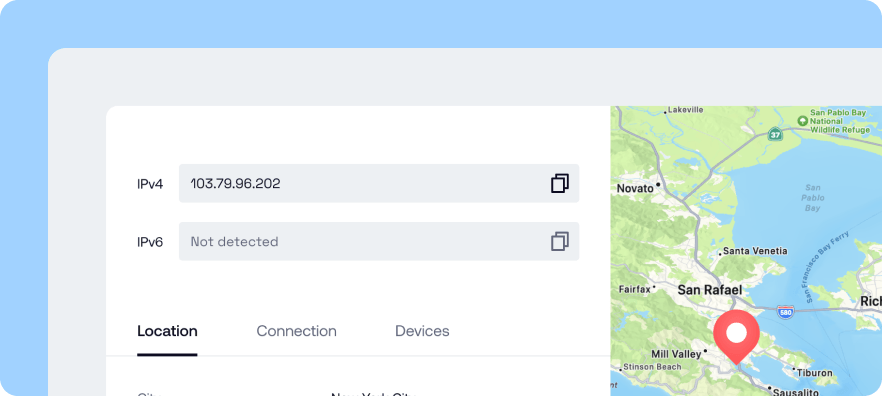Viewport: 882px width, 396px height.
Task: Open the Location tab
Action: (167, 331)
